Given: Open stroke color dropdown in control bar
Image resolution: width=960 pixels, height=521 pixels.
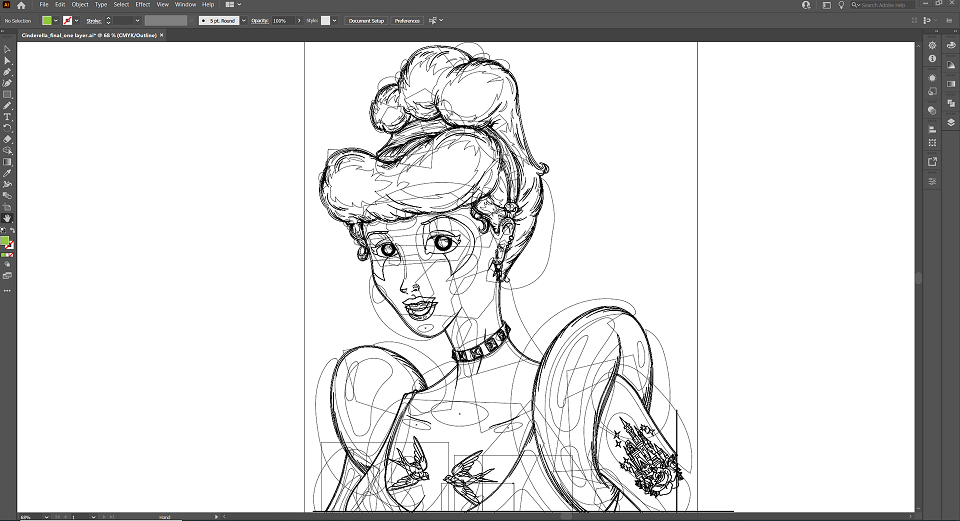Looking at the screenshot, I should tap(77, 20).
